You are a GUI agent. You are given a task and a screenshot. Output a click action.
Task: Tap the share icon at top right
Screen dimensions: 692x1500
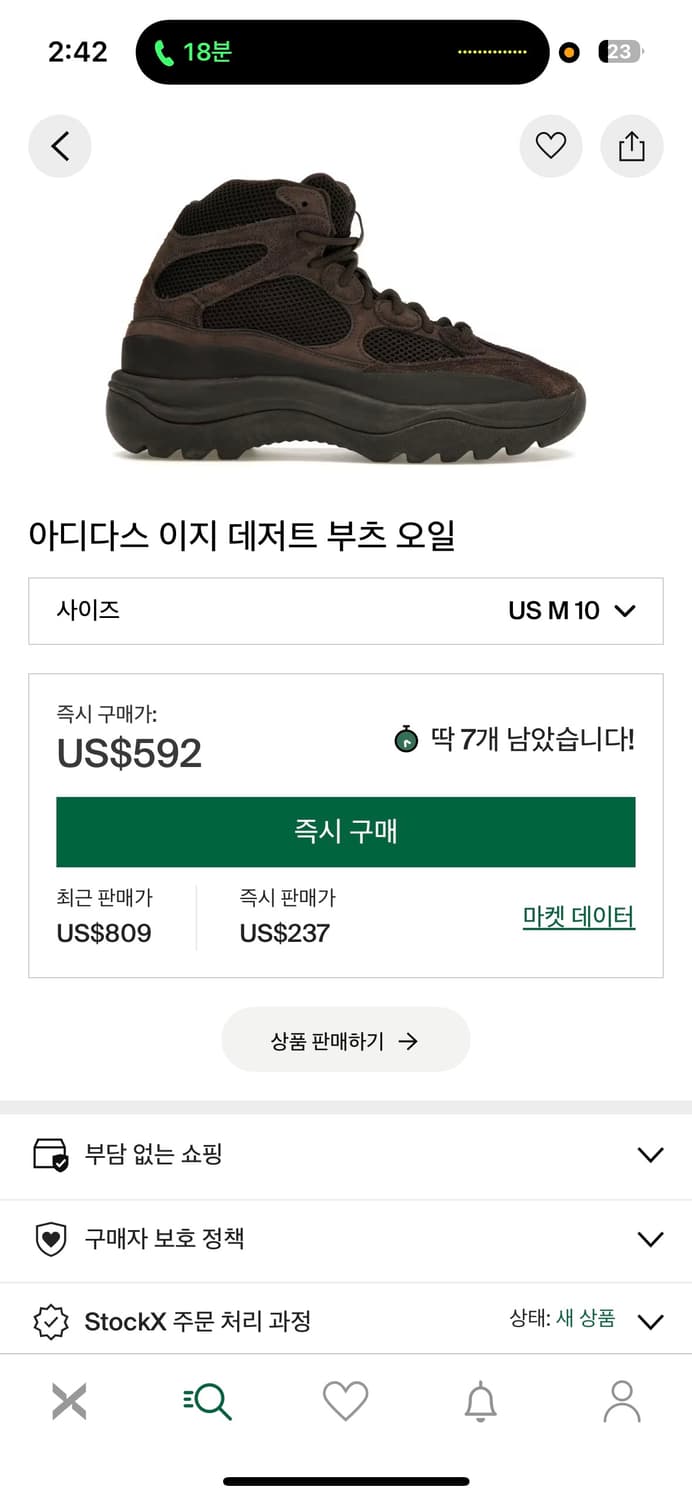(x=631, y=147)
